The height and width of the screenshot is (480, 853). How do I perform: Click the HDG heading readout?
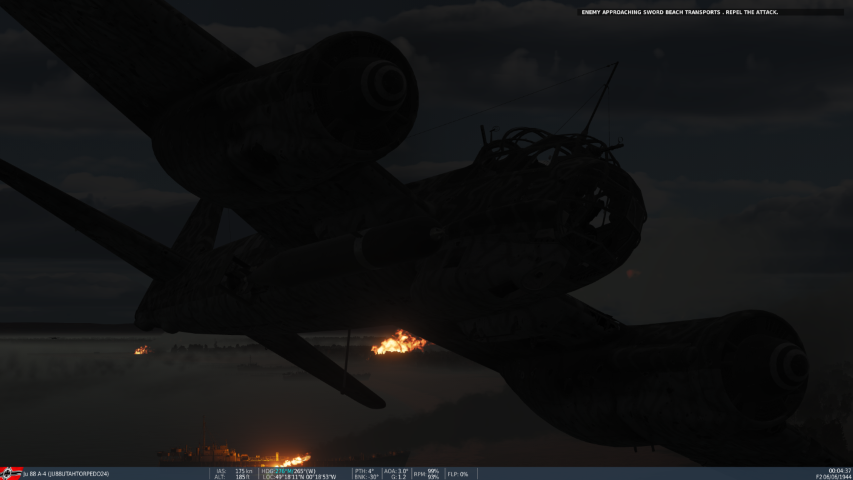(x=289, y=470)
